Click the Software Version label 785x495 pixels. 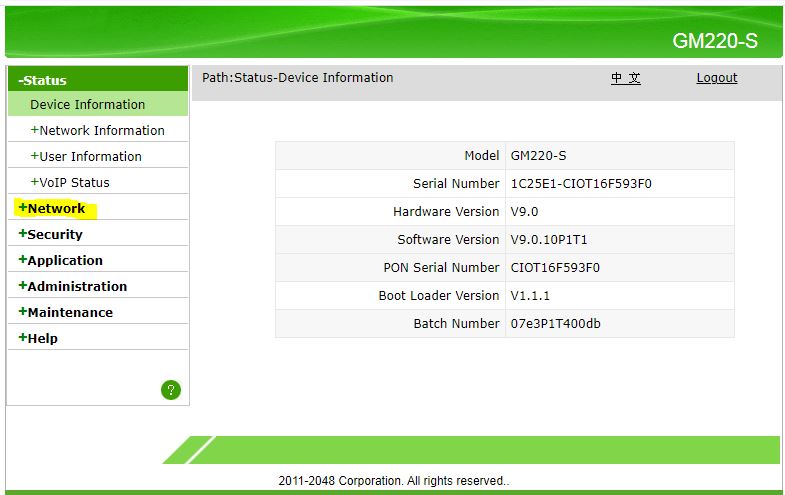448,240
